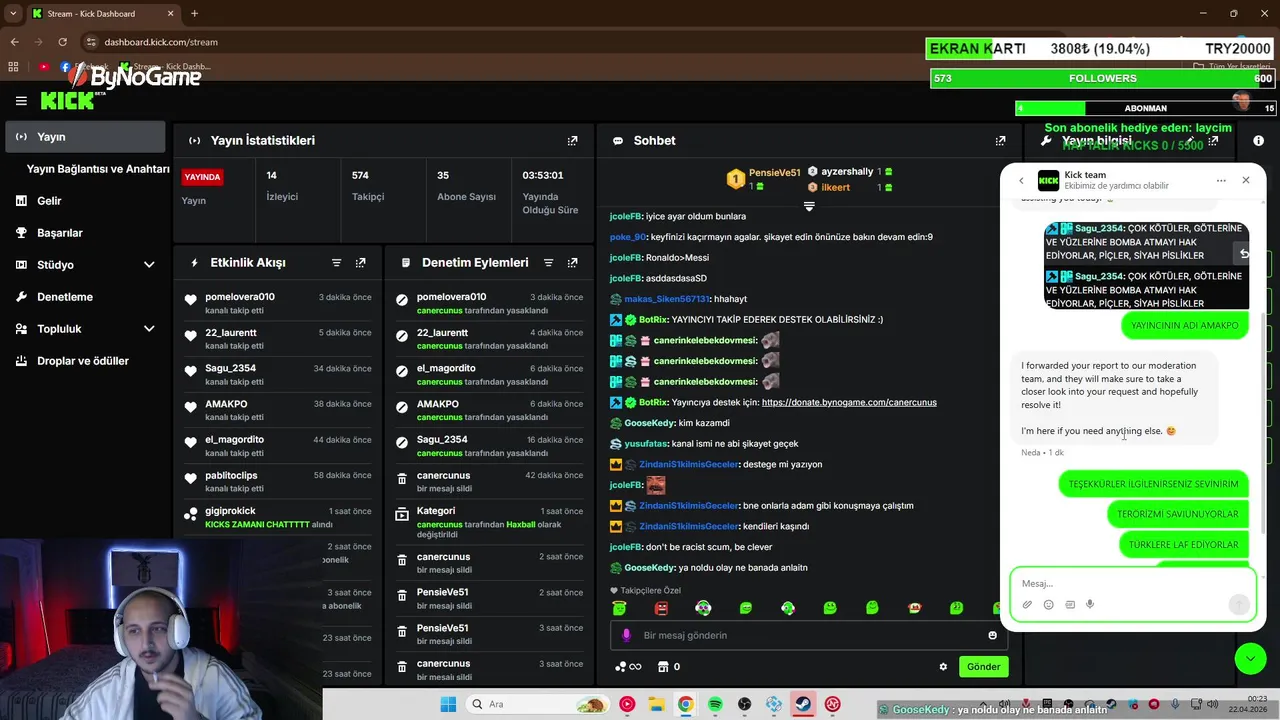
Task: Open filter options for Denetim Eylemleri
Action: tap(548, 263)
